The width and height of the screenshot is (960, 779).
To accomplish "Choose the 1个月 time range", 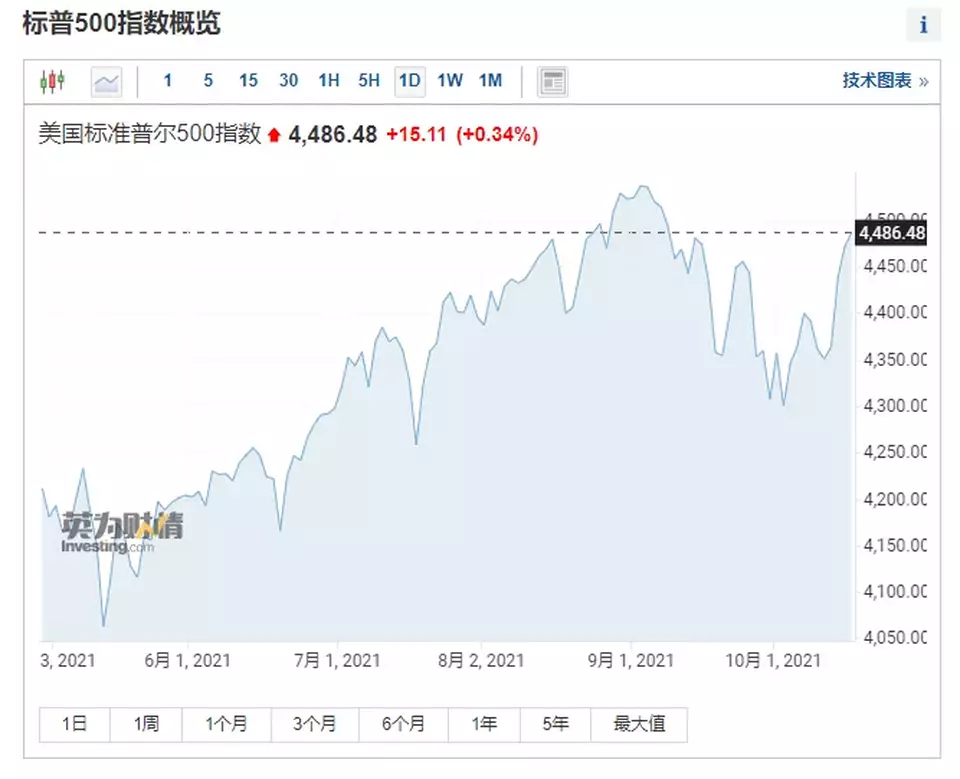I will [227, 724].
